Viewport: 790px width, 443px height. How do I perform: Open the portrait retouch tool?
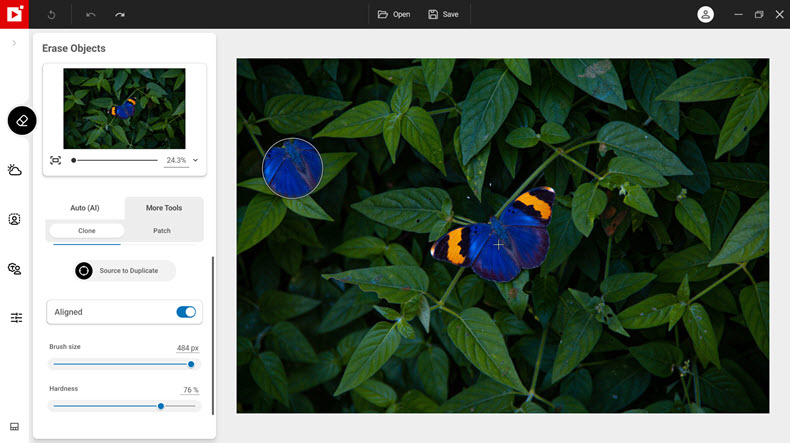(x=15, y=219)
